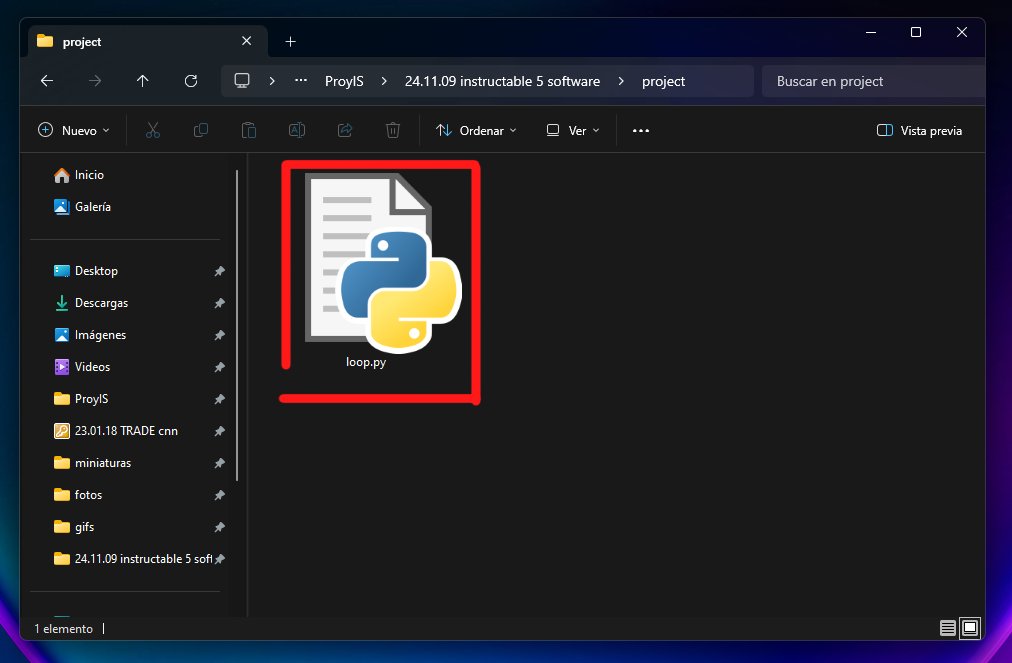Open Imágenes in the sidebar

[x=90, y=335]
